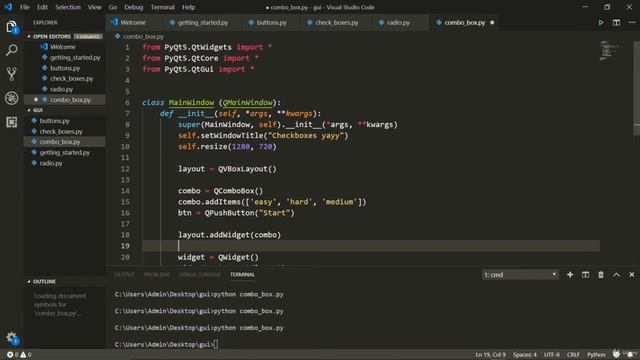Click the warnings count in status bar
The width and height of the screenshot is (640, 360).
(x=26, y=355)
